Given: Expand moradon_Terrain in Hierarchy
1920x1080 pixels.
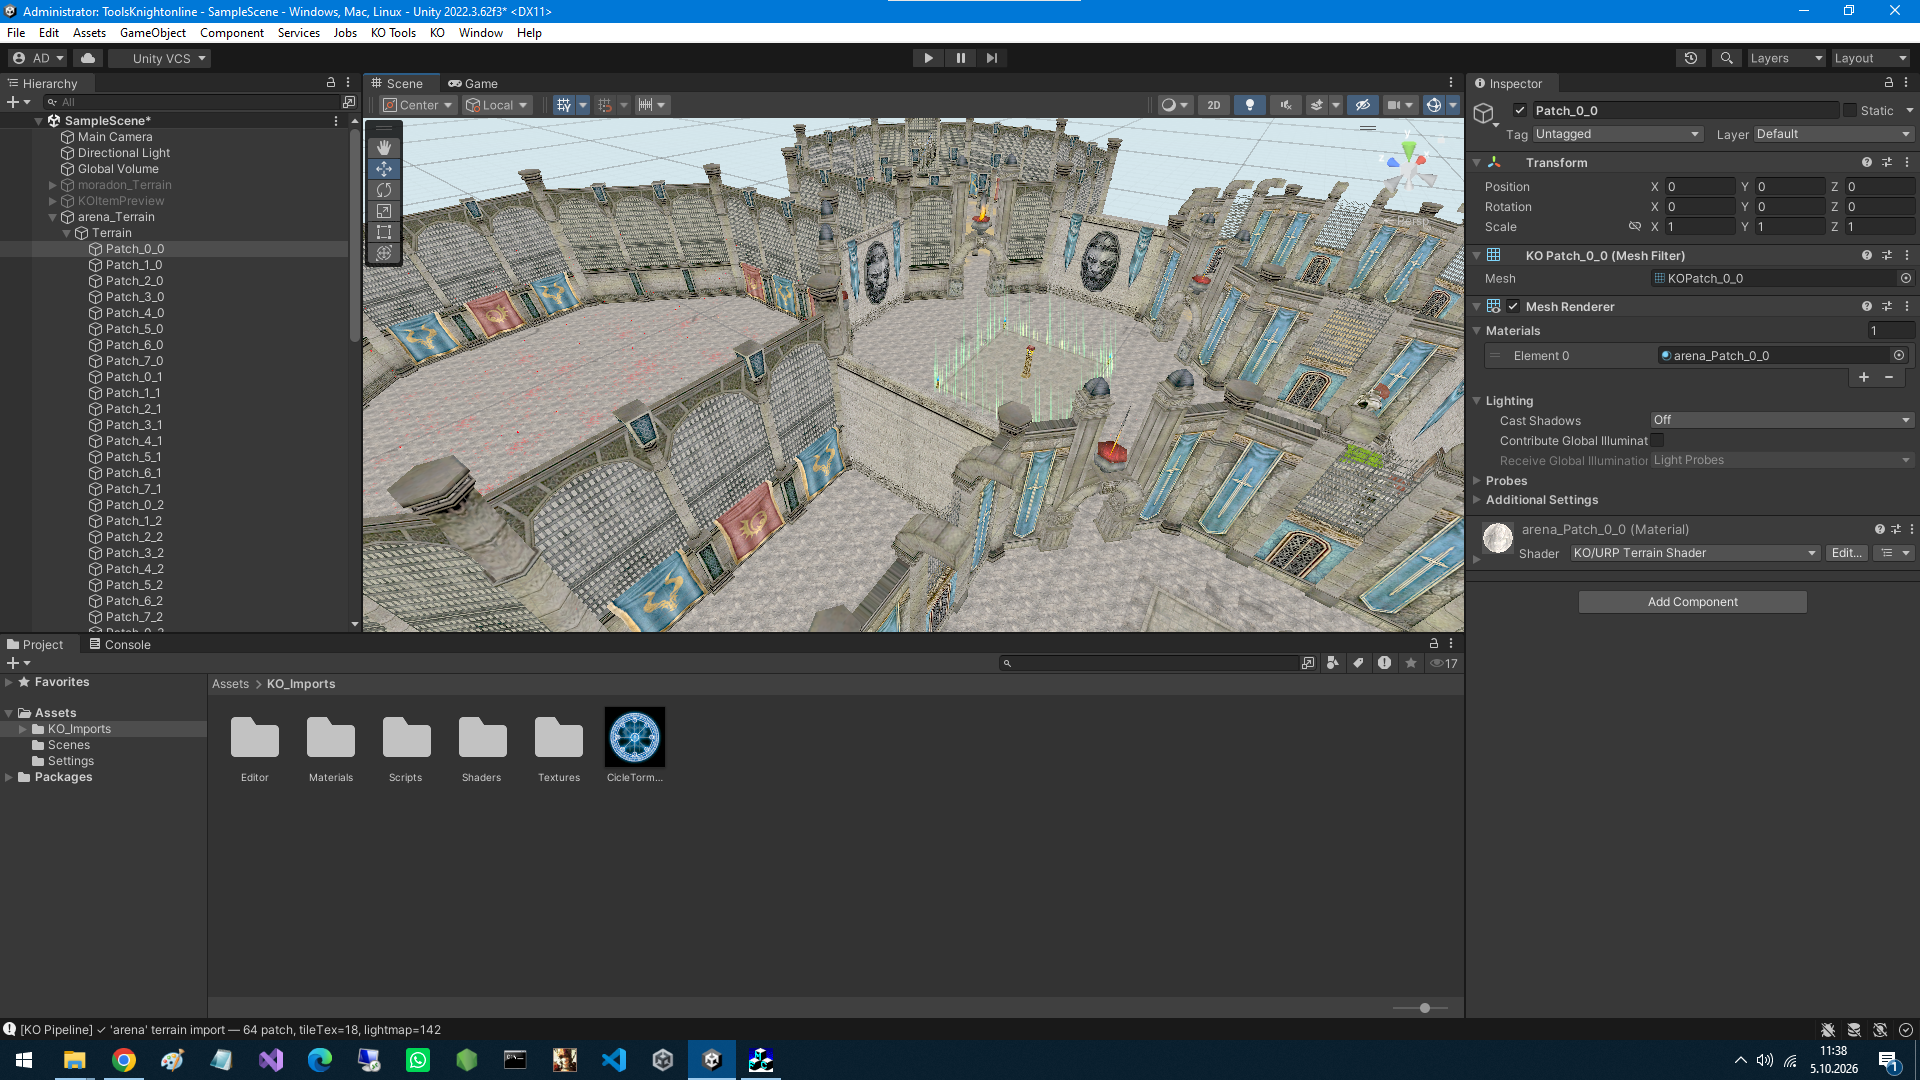Looking at the screenshot, I should [x=53, y=185].
